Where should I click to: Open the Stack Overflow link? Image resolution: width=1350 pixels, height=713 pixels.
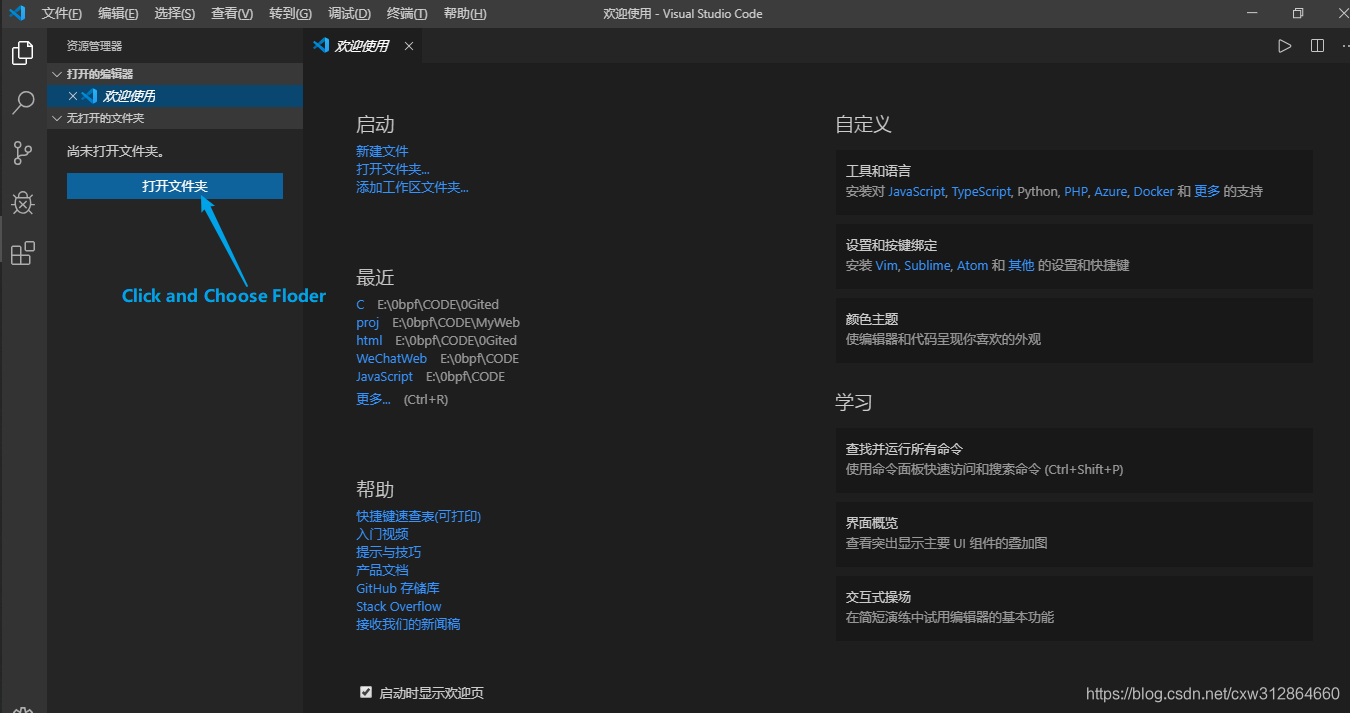pyautogui.click(x=399, y=606)
